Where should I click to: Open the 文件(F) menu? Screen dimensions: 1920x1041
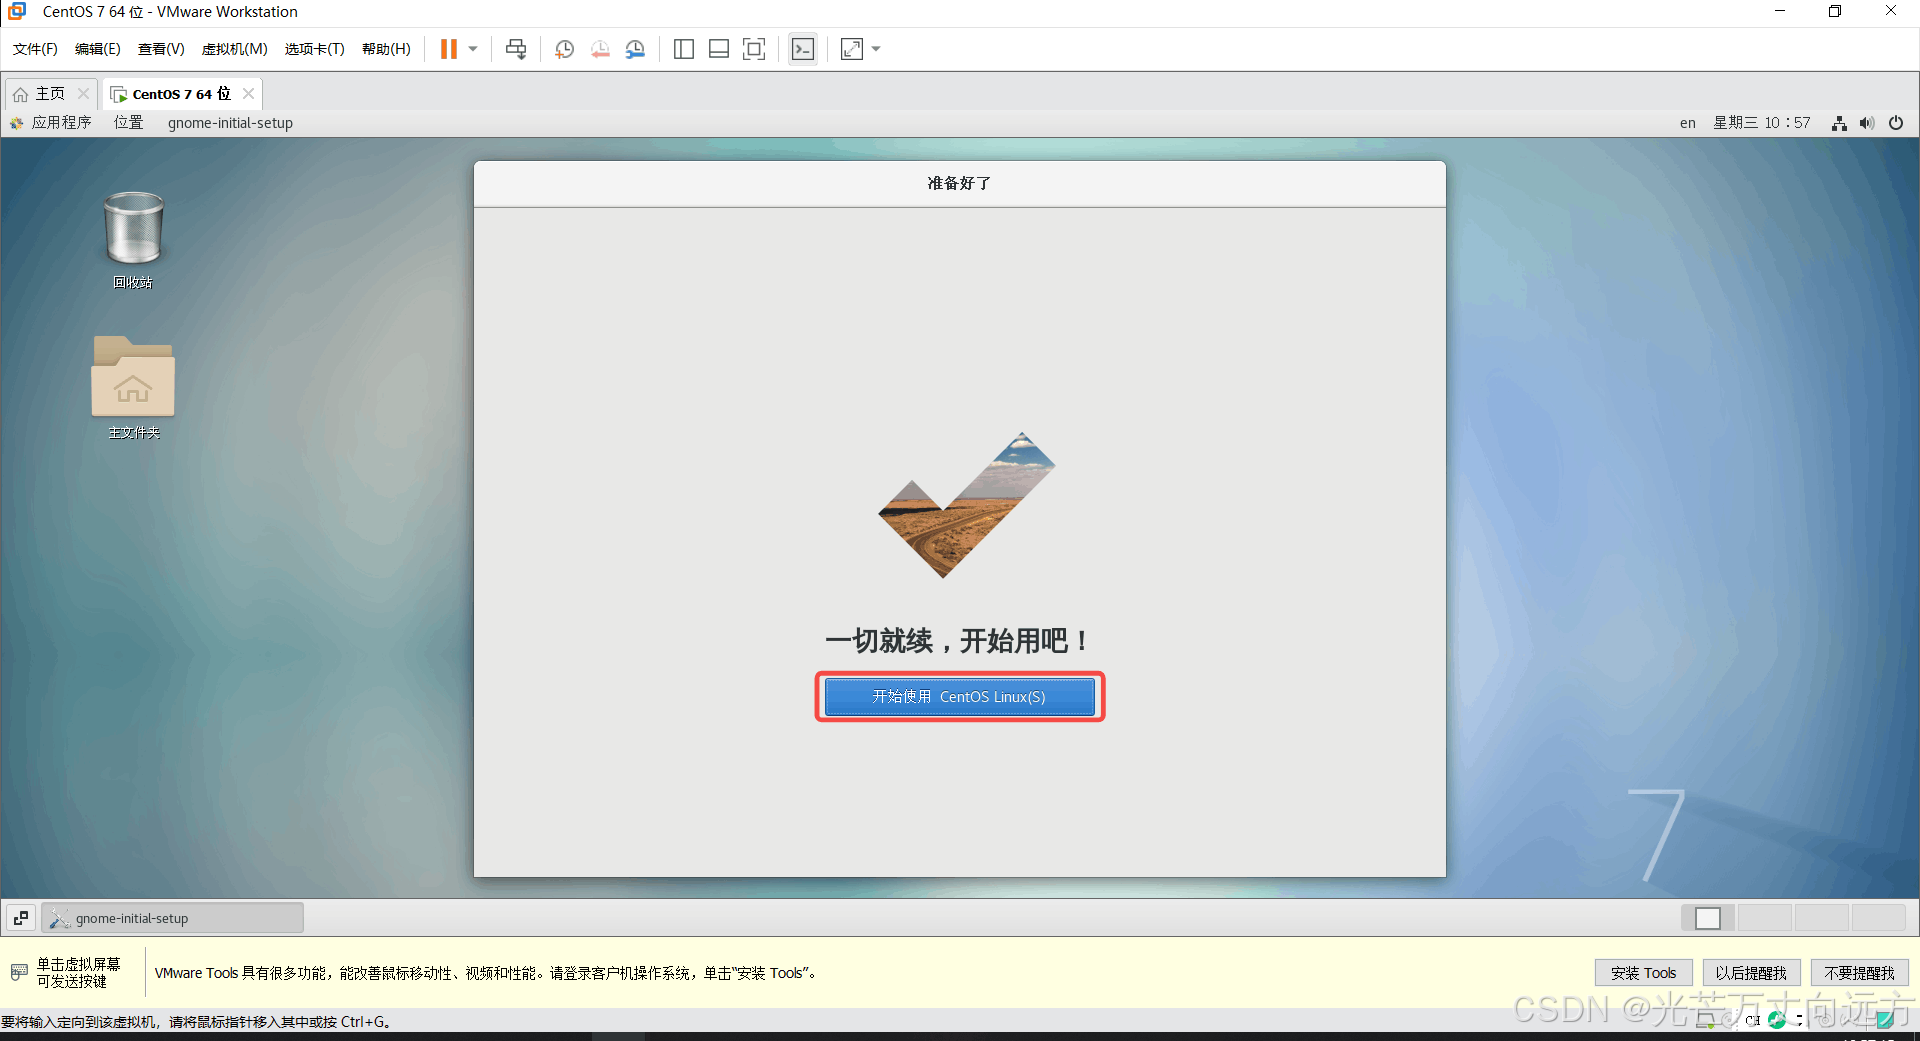tap(35, 49)
